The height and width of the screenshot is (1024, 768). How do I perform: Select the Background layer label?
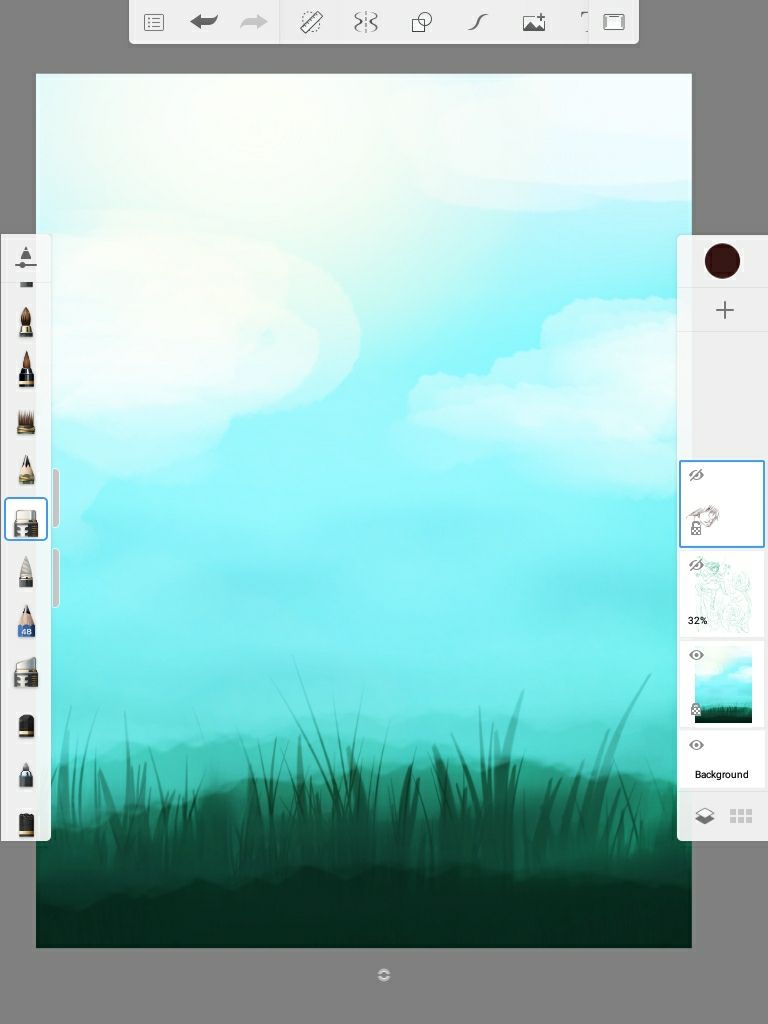(x=721, y=775)
